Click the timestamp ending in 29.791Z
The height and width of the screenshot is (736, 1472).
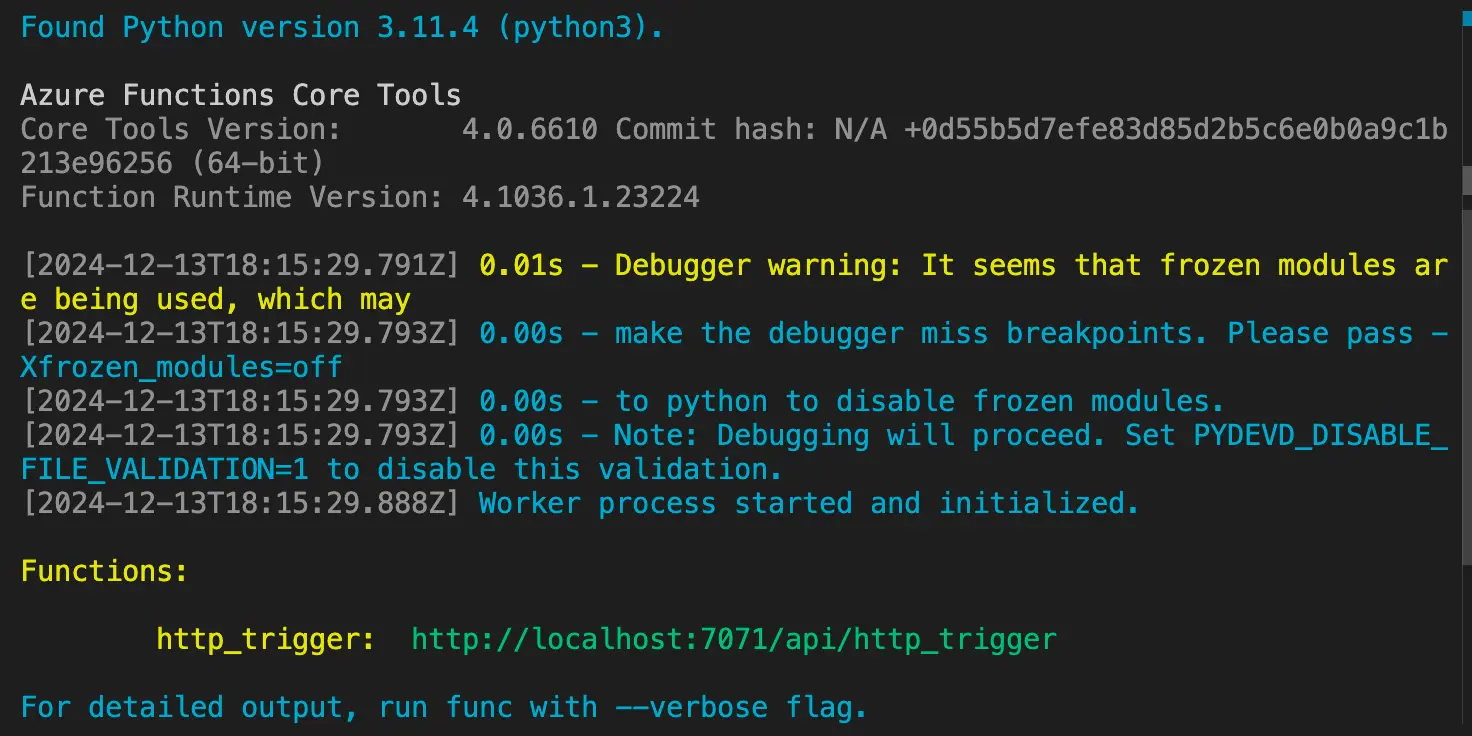(x=241, y=265)
